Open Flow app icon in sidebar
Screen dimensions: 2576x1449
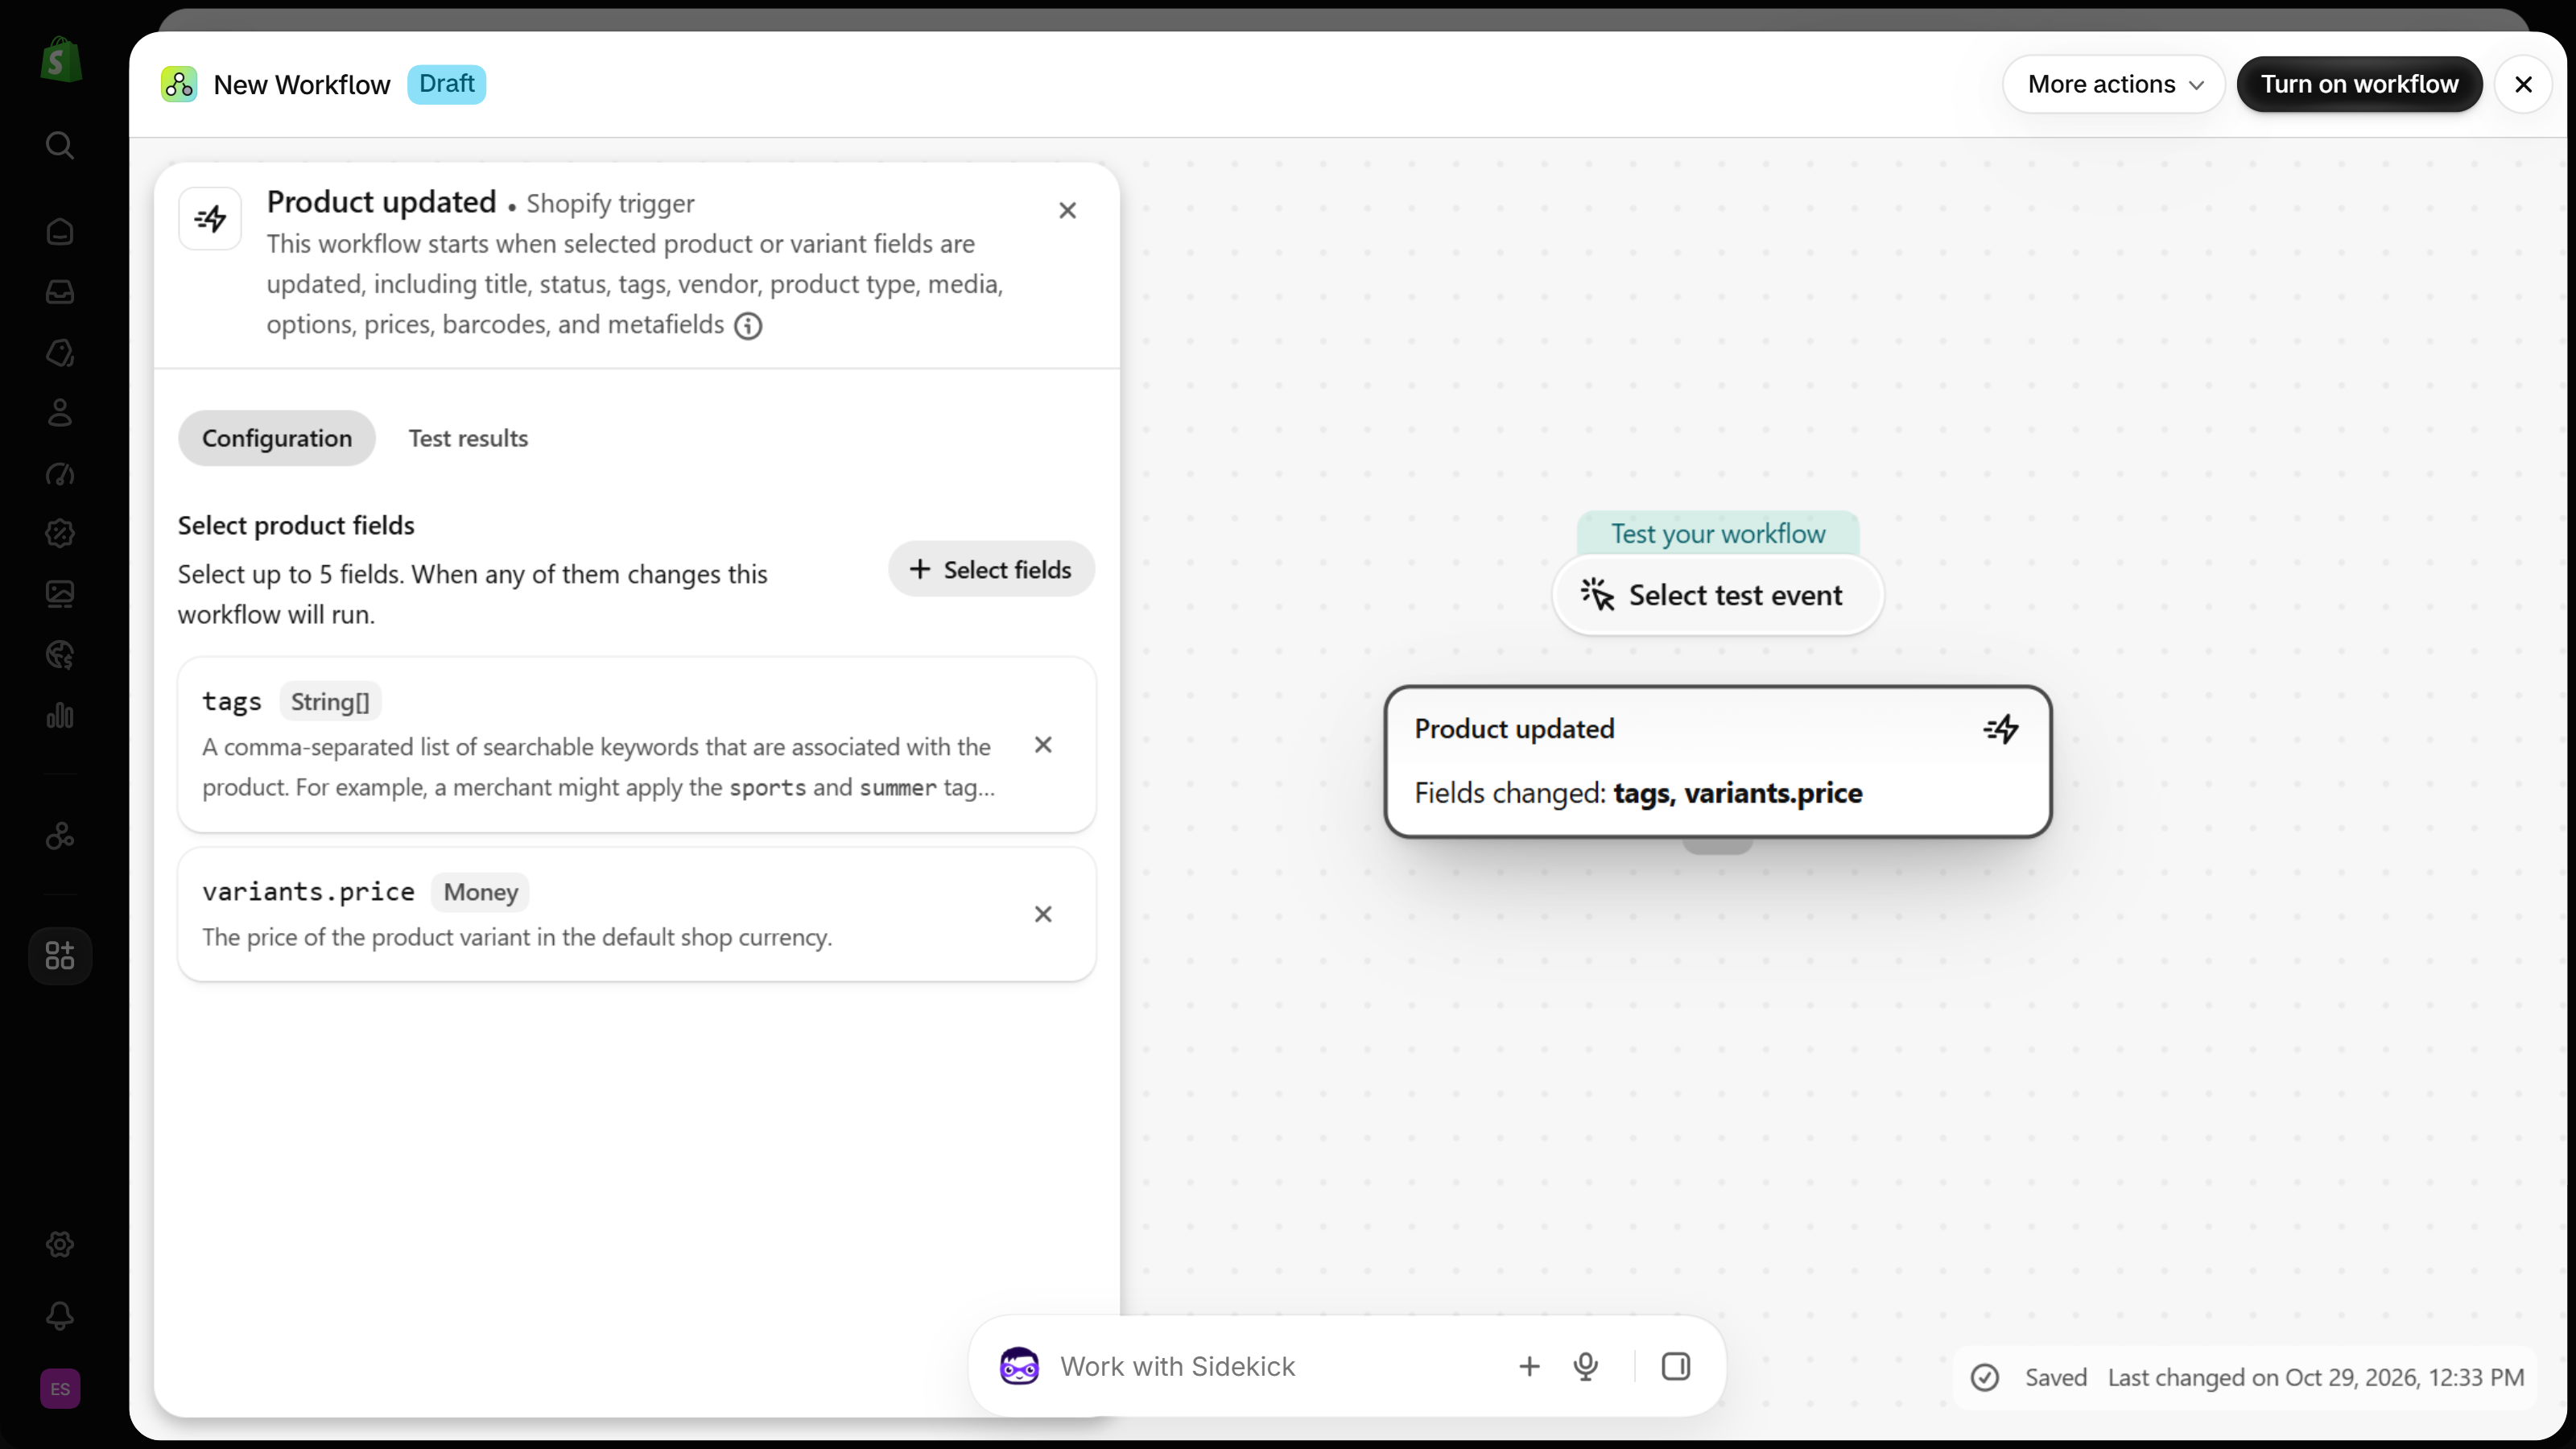60,836
